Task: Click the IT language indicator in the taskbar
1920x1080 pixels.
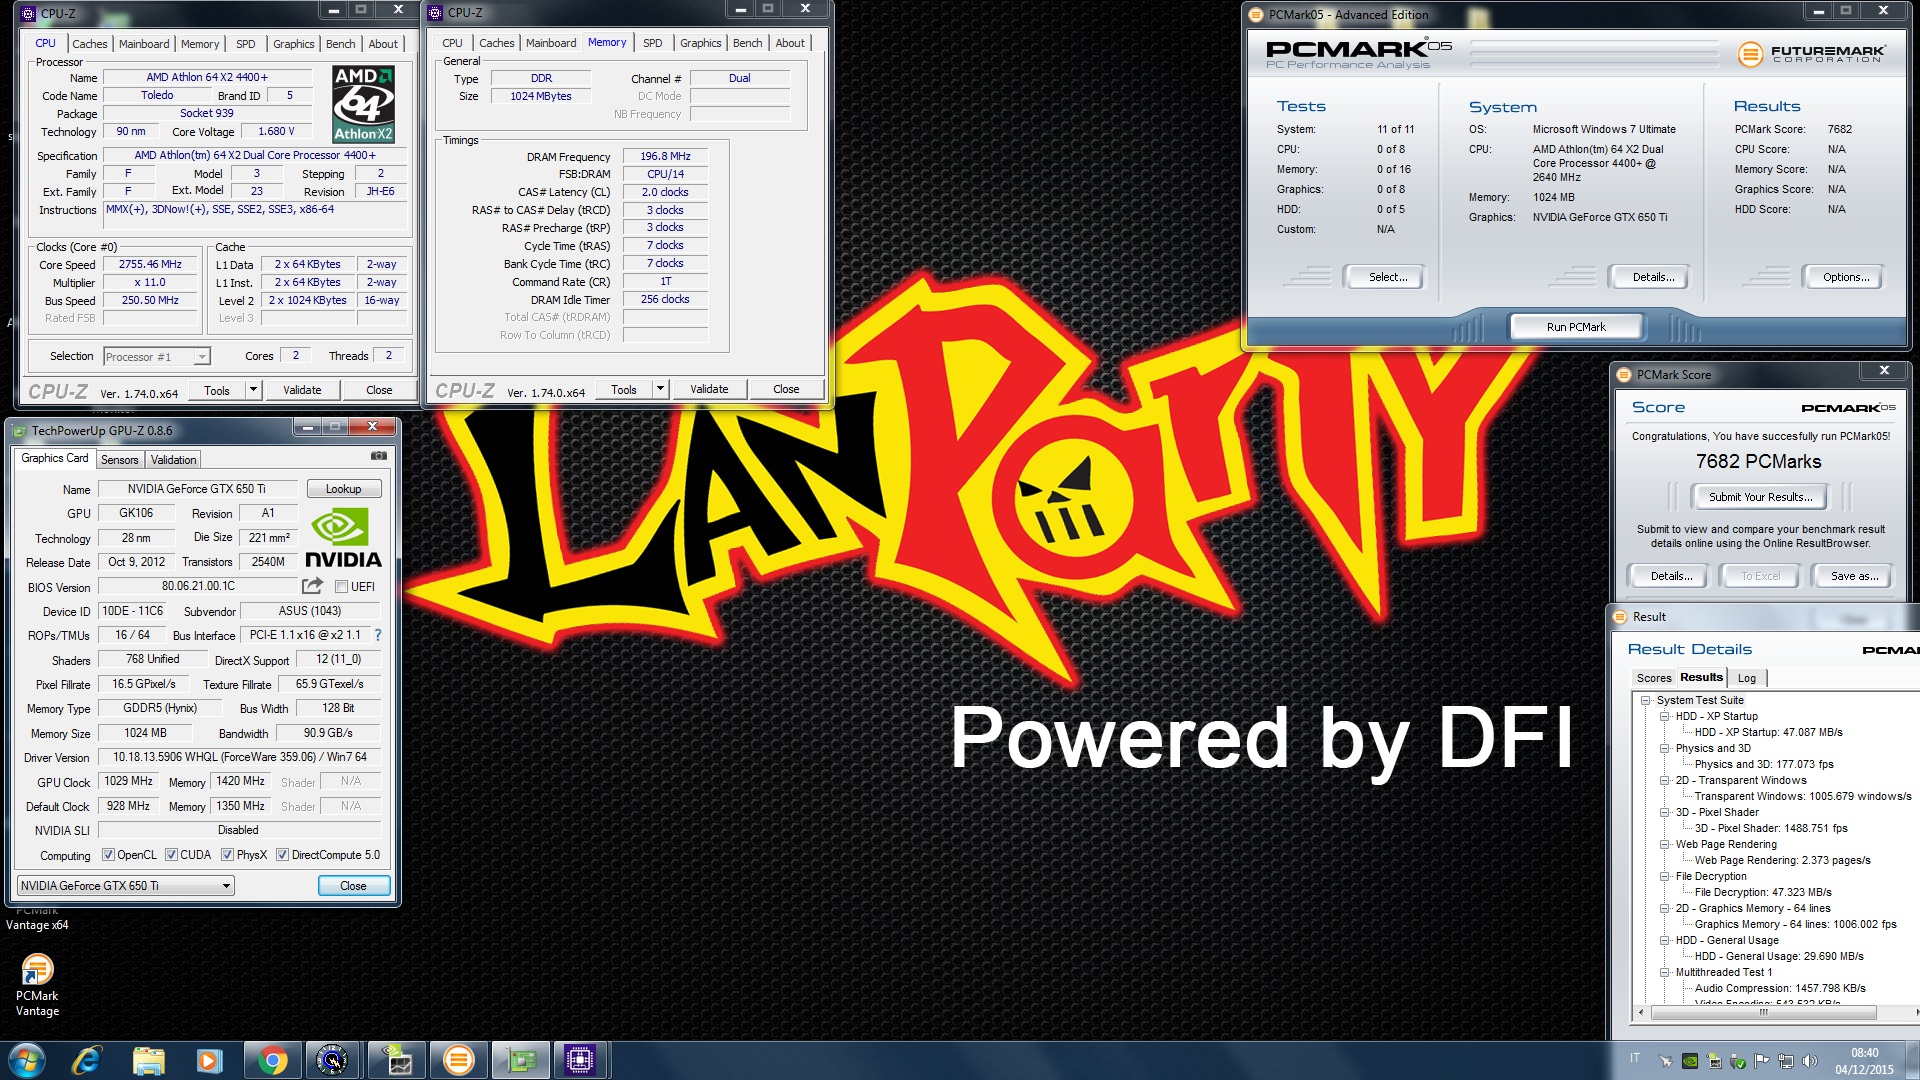Action: point(1635,1059)
